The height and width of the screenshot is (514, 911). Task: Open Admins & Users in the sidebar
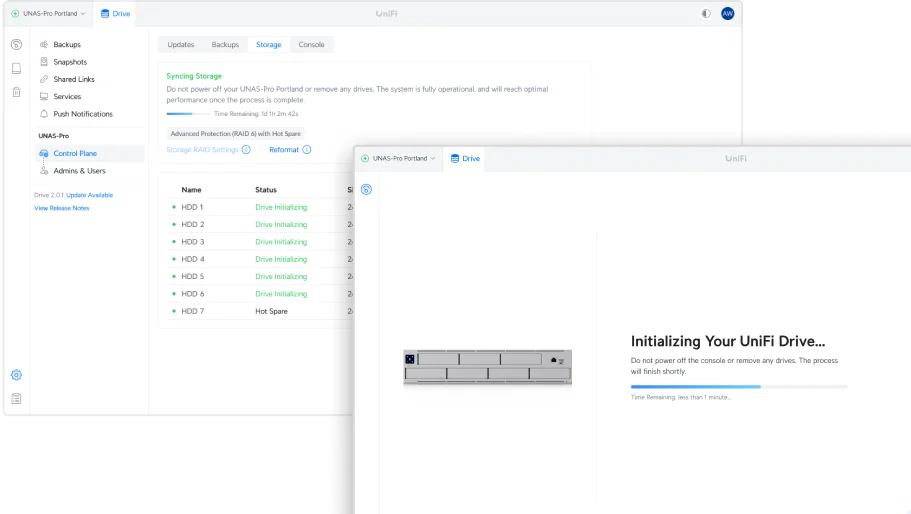coord(80,171)
